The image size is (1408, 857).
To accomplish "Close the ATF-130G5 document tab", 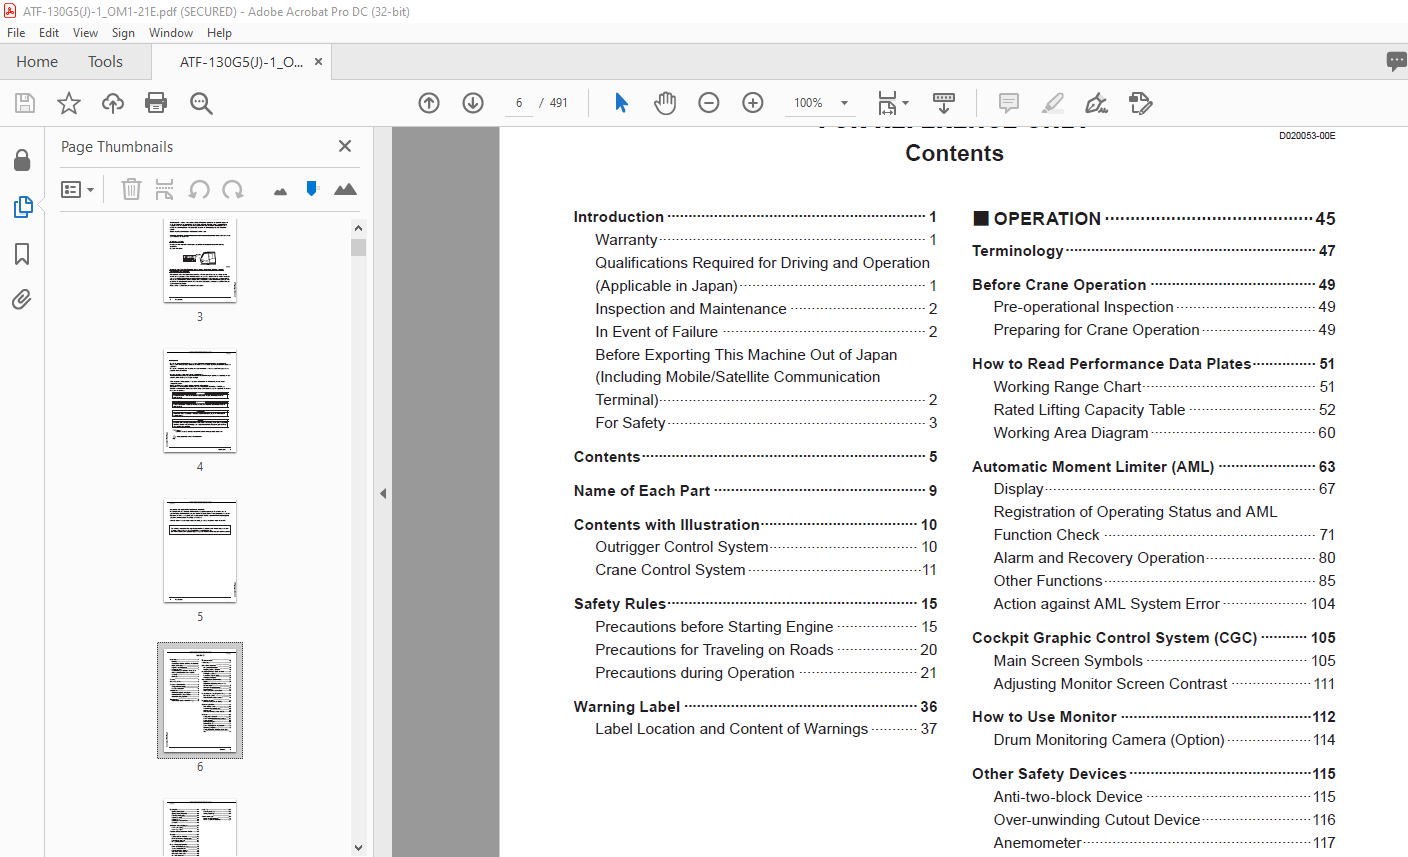I will [x=319, y=62].
